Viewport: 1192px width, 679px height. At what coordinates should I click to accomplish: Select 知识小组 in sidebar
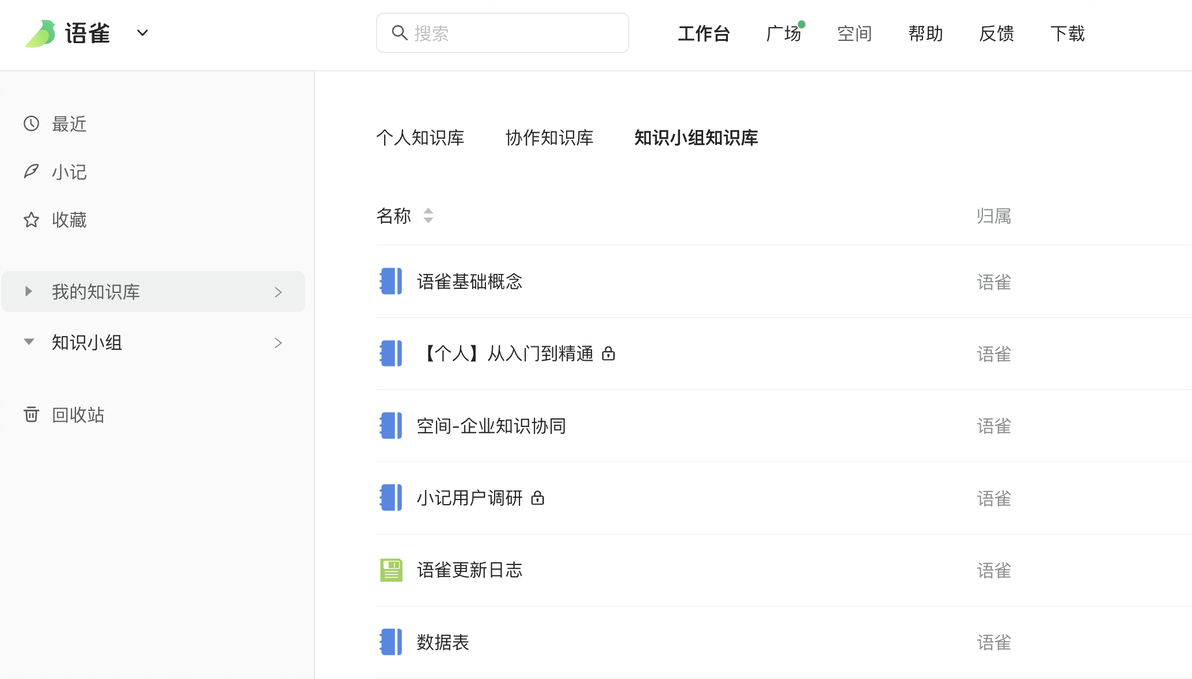click(x=87, y=343)
